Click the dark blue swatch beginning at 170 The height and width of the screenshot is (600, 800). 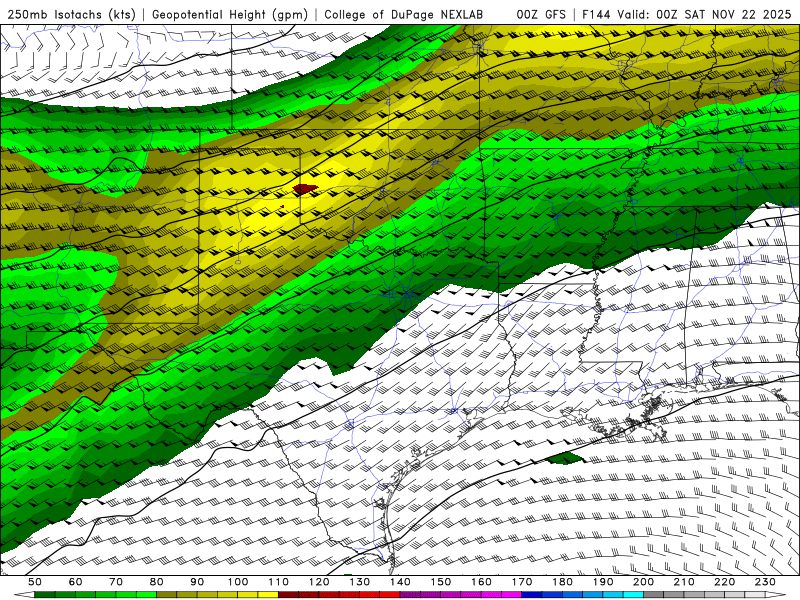(532, 595)
